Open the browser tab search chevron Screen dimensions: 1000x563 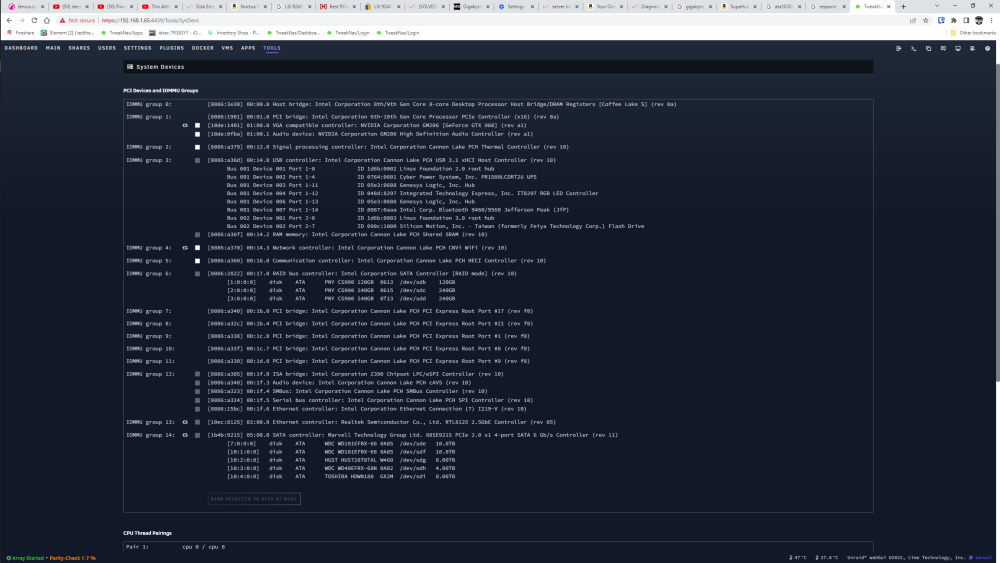(937, 6)
